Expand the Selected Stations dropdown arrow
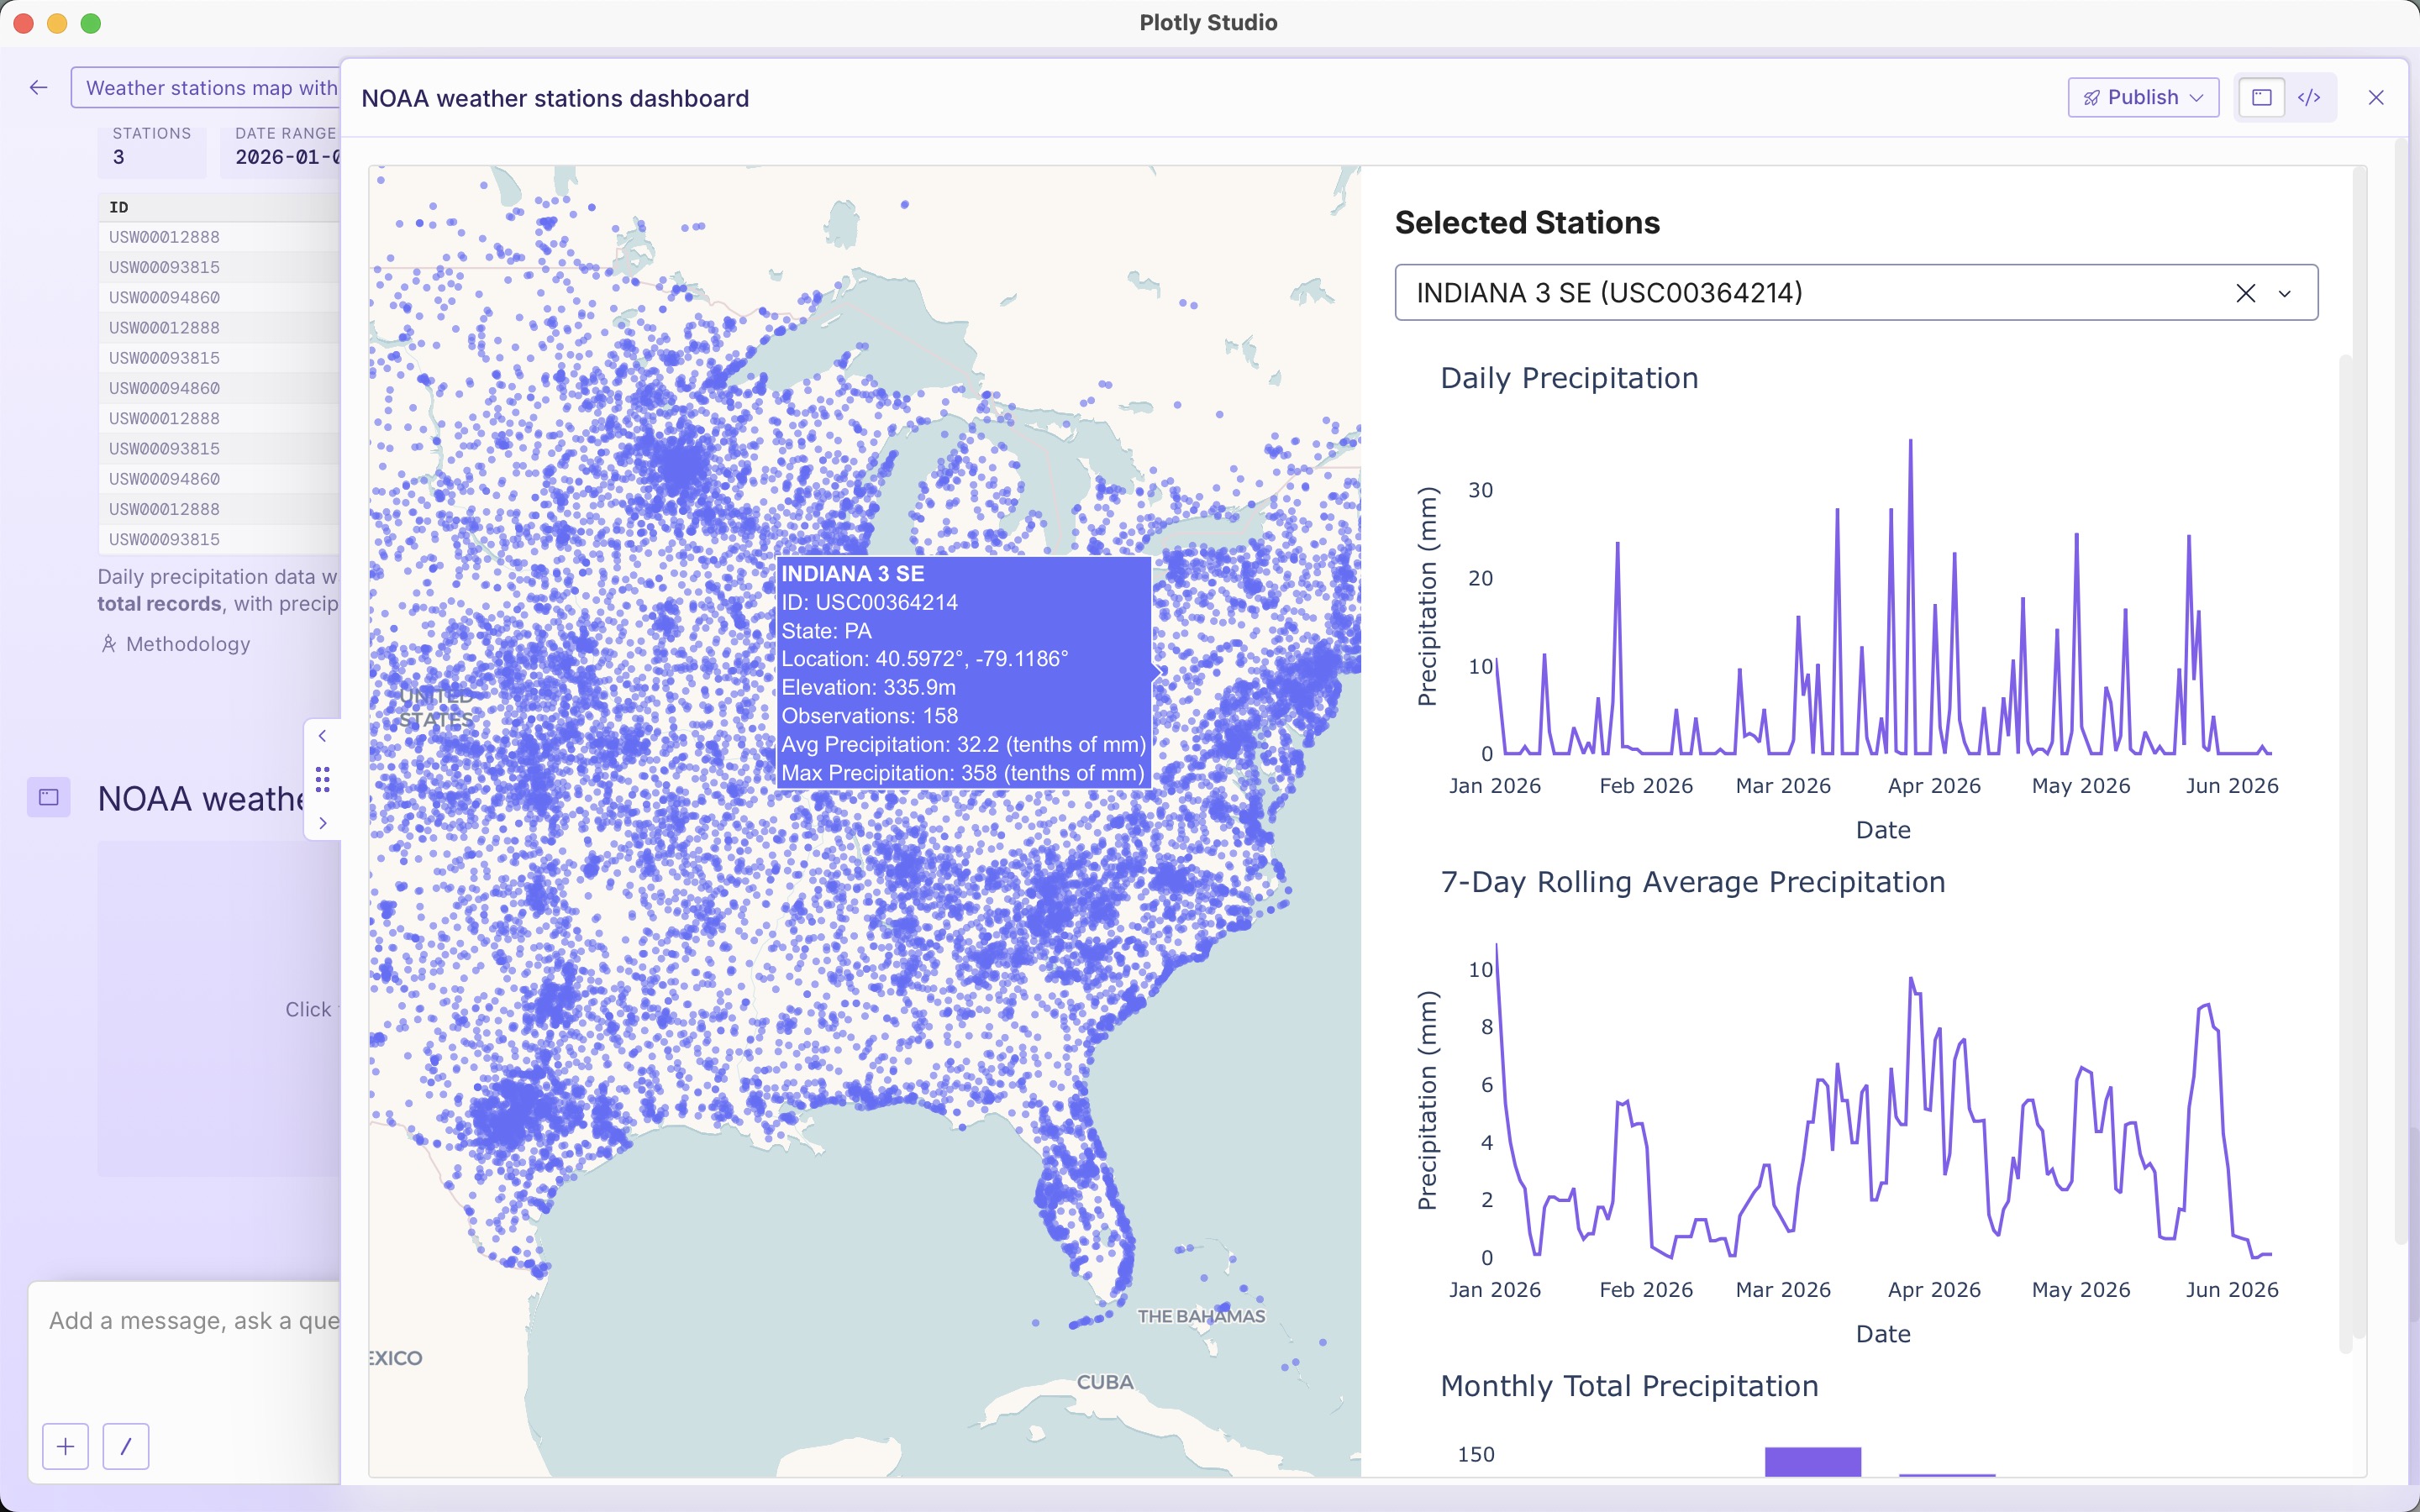The width and height of the screenshot is (2420, 1512). [2284, 293]
